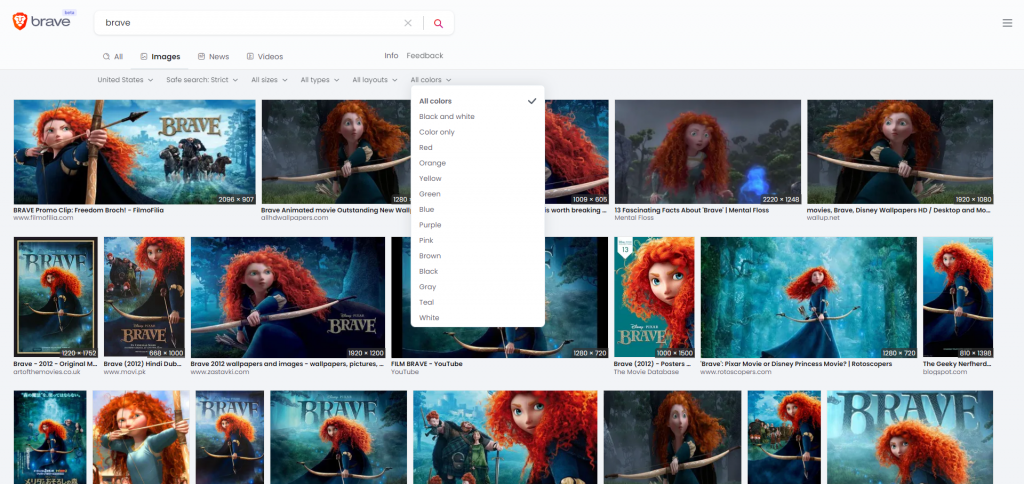Choose Teal in the color menu
This screenshot has height=484, width=1024.
point(428,302)
